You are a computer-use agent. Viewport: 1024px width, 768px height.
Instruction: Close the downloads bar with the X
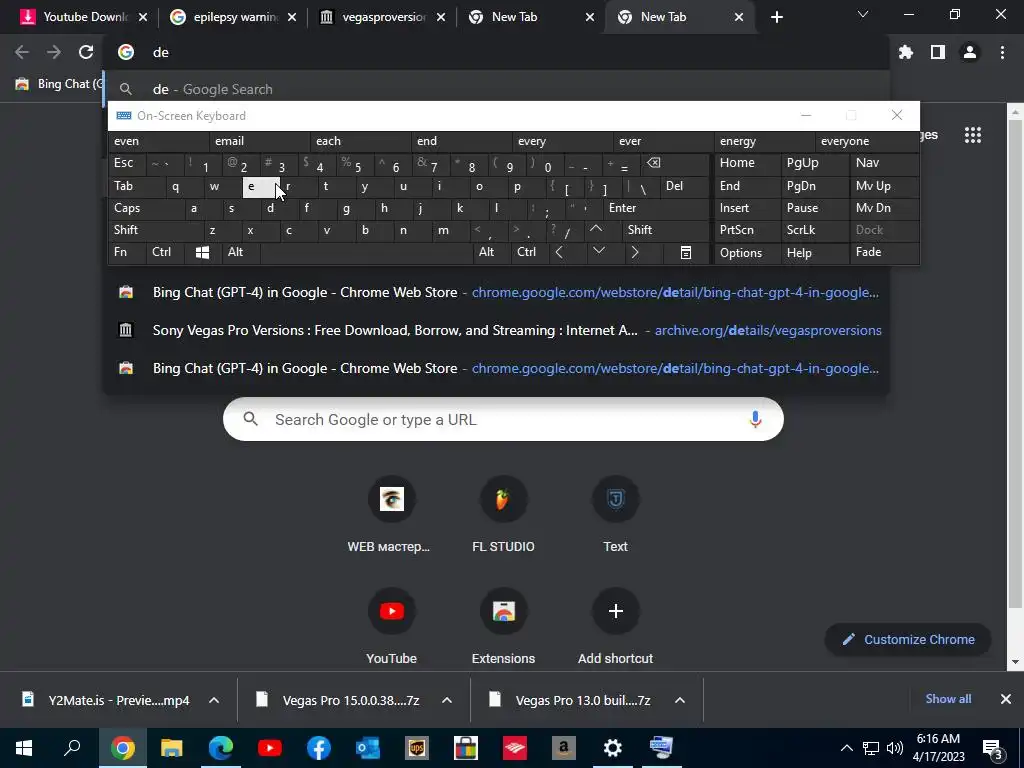(1006, 699)
